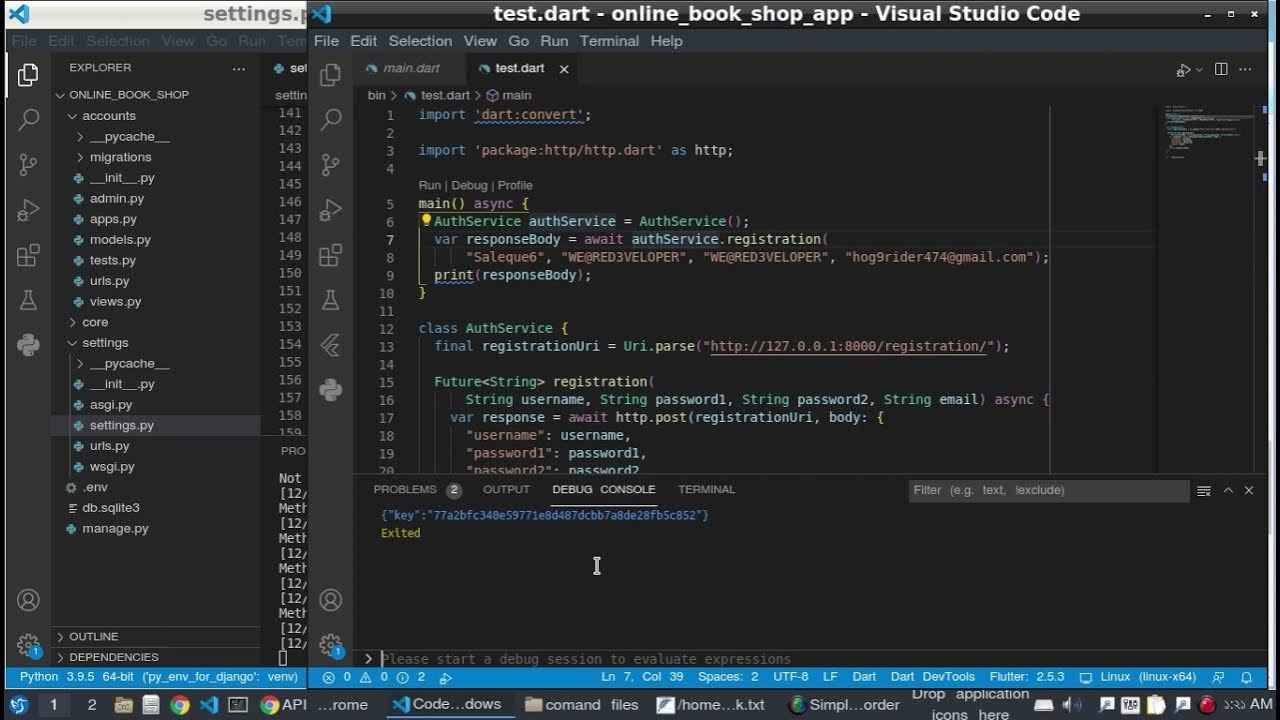This screenshot has height=720, width=1280.
Task: Open Extensions icon in back settings.py window
Action: (x=28, y=256)
